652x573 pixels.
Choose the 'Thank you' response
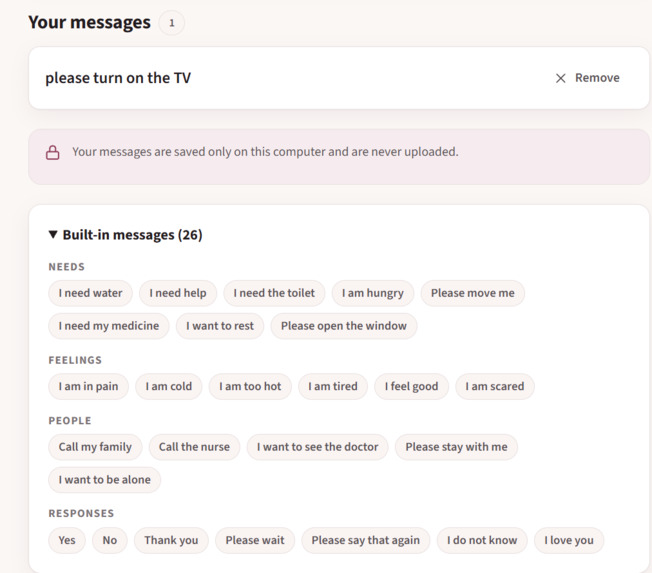(171, 541)
